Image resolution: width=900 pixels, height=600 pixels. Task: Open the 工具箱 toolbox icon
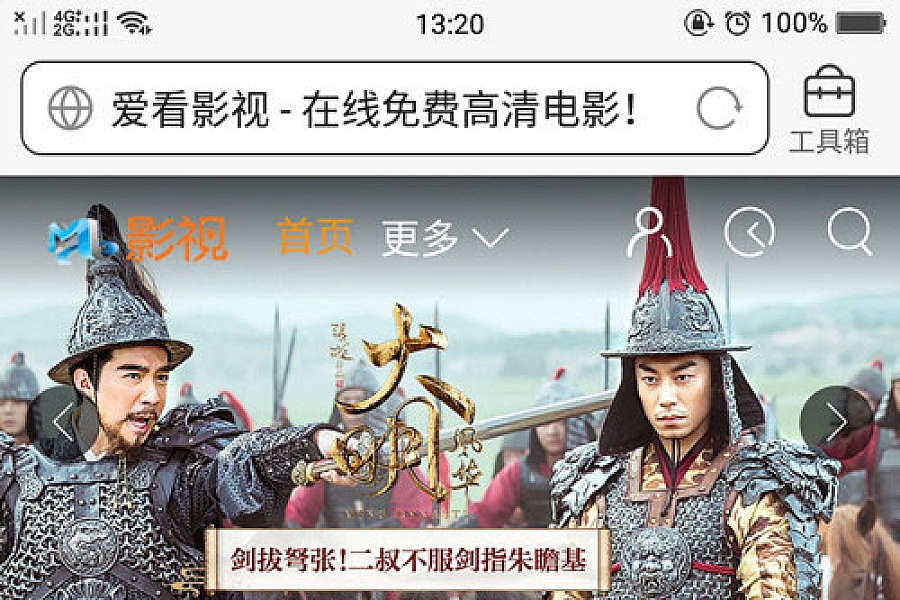click(x=829, y=109)
